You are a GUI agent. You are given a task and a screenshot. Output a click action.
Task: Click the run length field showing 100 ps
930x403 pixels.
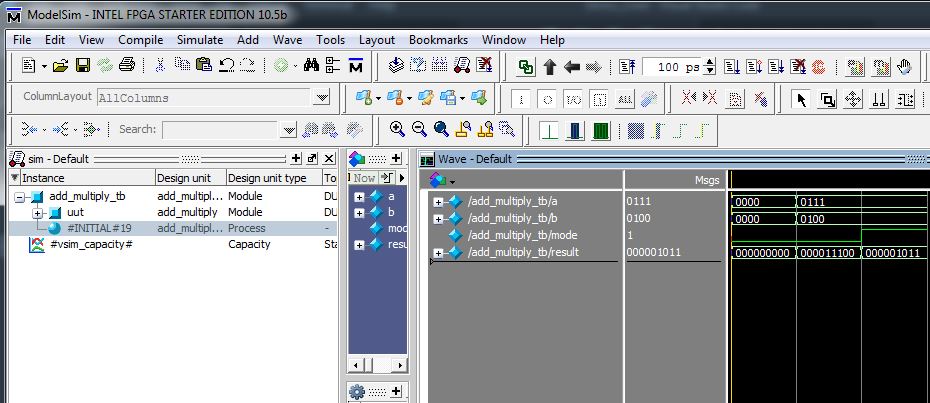[673, 67]
